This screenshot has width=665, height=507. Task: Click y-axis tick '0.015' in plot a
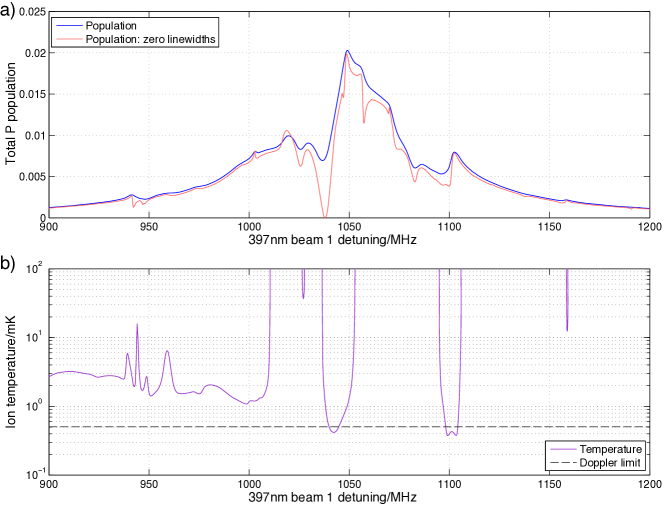point(32,94)
